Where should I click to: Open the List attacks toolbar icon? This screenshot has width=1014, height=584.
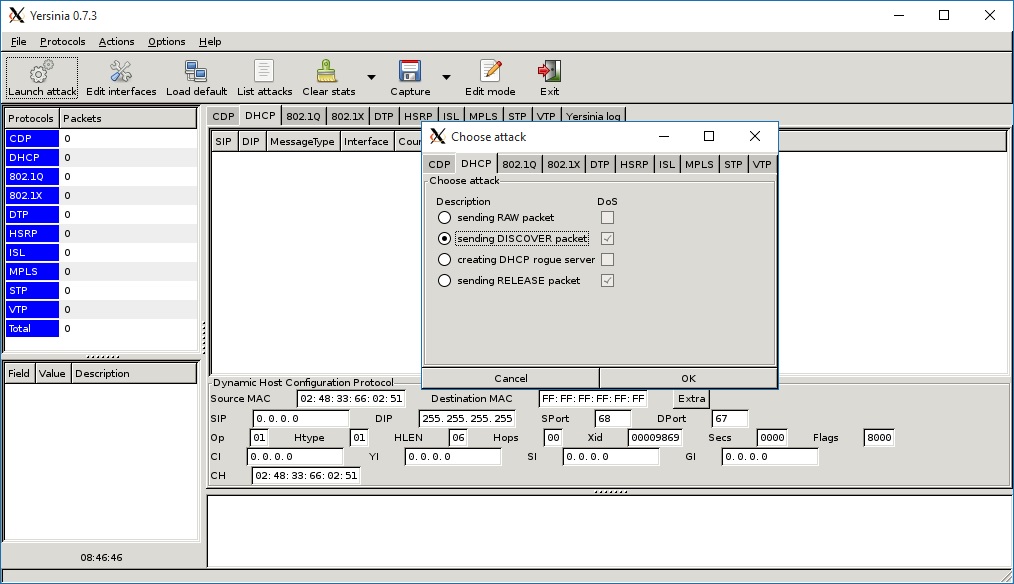click(264, 72)
